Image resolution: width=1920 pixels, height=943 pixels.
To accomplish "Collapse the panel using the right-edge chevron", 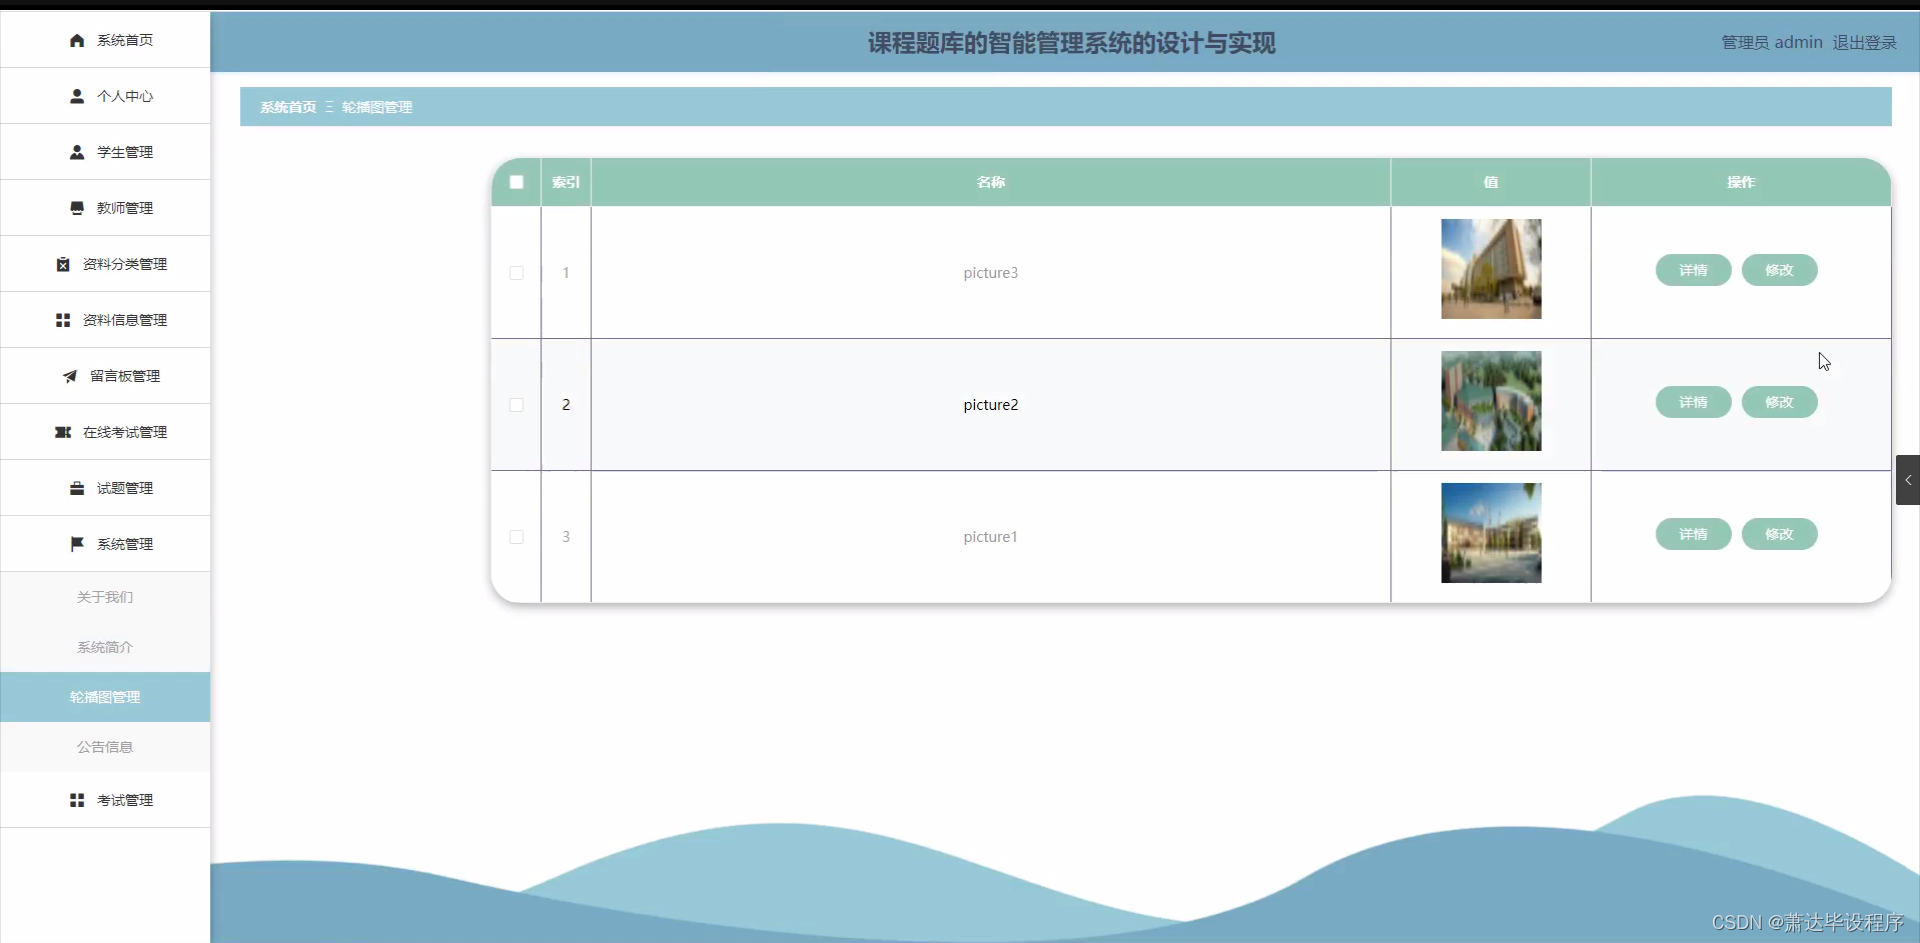I will [x=1908, y=480].
